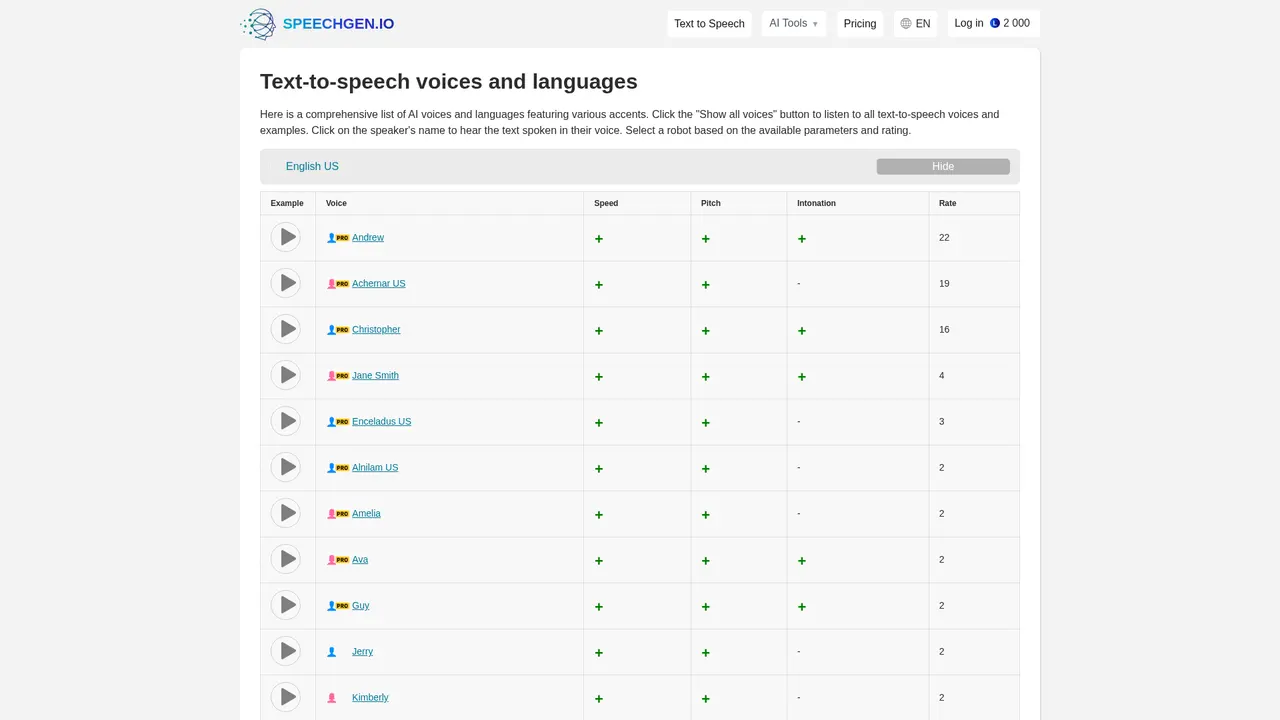Open the Kimberly voice link
Screen dimensions: 1280x720
click(x=370, y=698)
